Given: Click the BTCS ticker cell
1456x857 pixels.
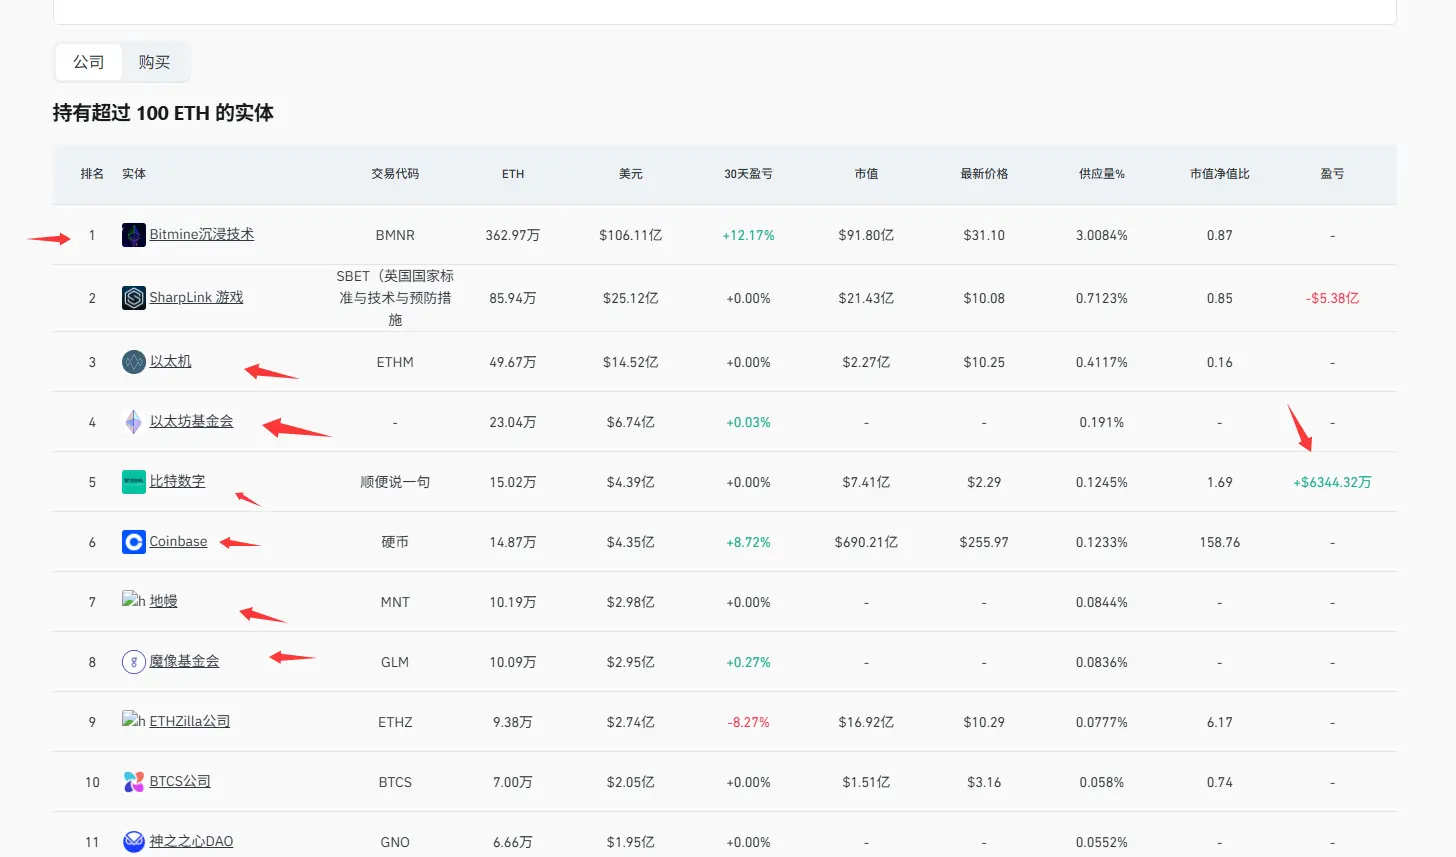Looking at the screenshot, I should [395, 782].
